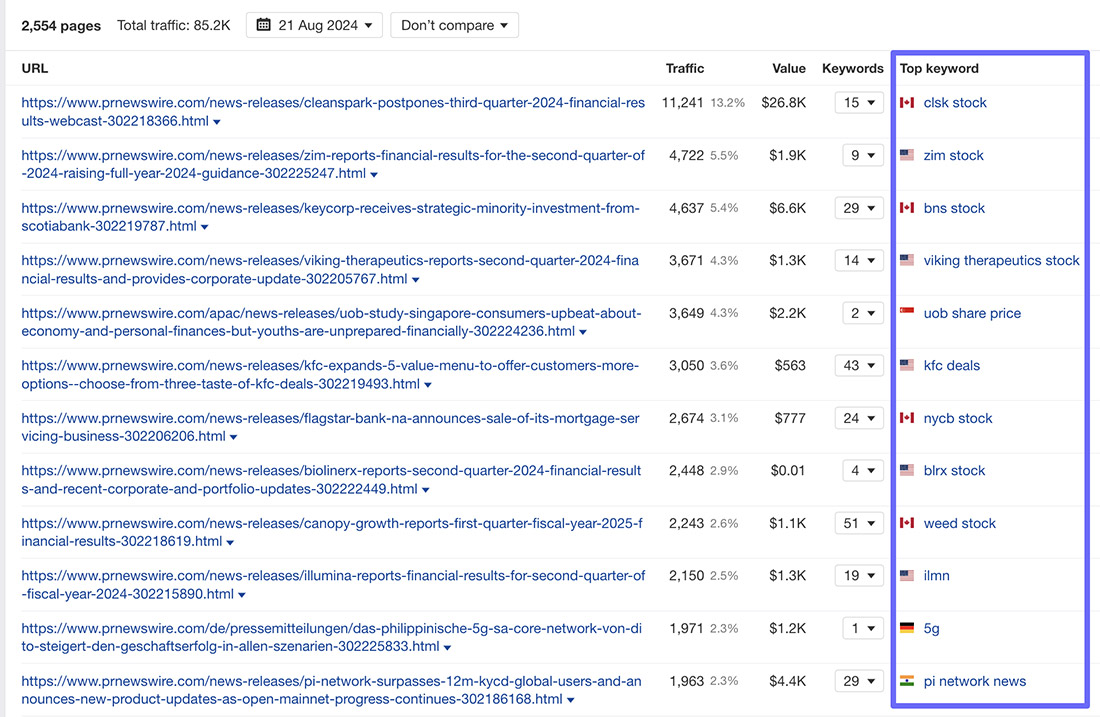Open the pi-network-surpasses-12m URL link
Viewport: 1100px width, 717px height.
tap(331, 690)
